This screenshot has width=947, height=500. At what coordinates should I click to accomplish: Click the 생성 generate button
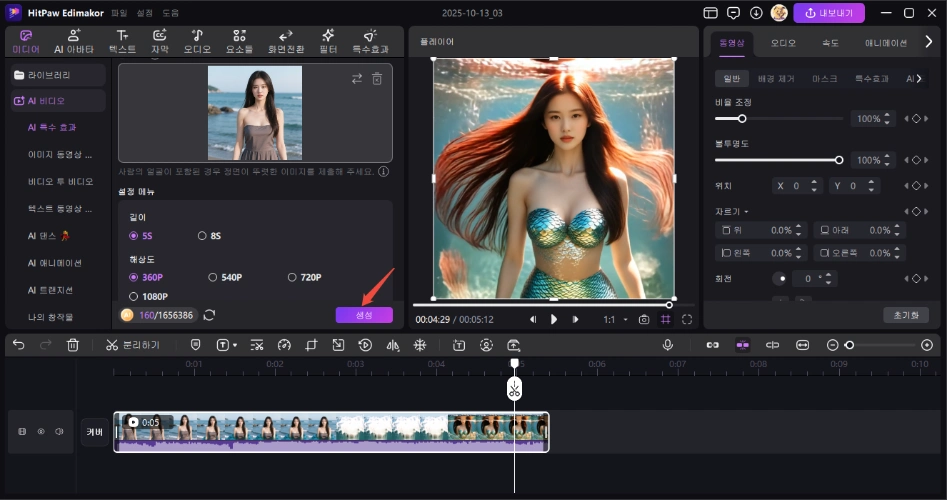click(364, 315)
